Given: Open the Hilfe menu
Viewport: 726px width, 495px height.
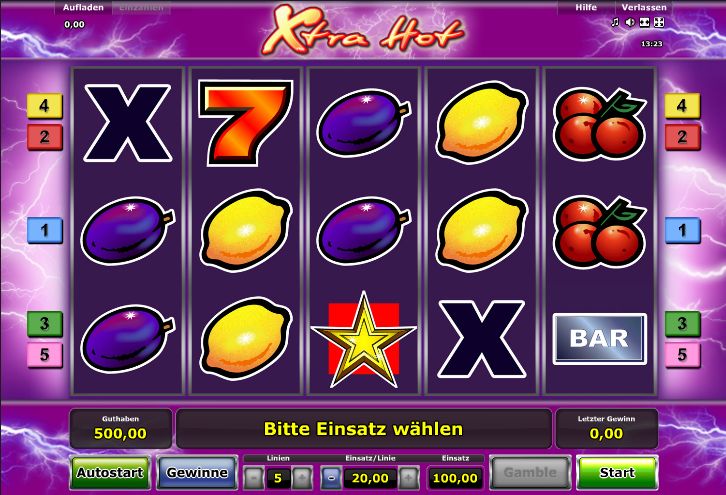Looking at the screenshot, I should (x=586, y=7).
